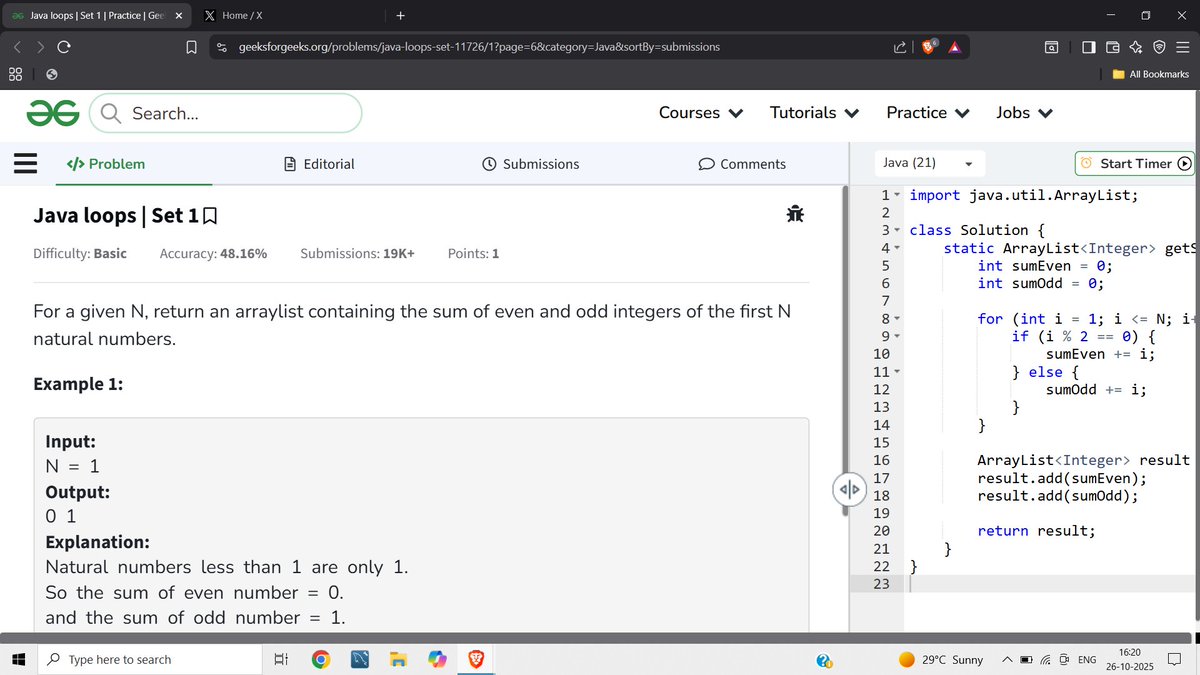The width and height of the screenshot is (1200, 675).
Task: Click the Search... input field
Action: 225,113
